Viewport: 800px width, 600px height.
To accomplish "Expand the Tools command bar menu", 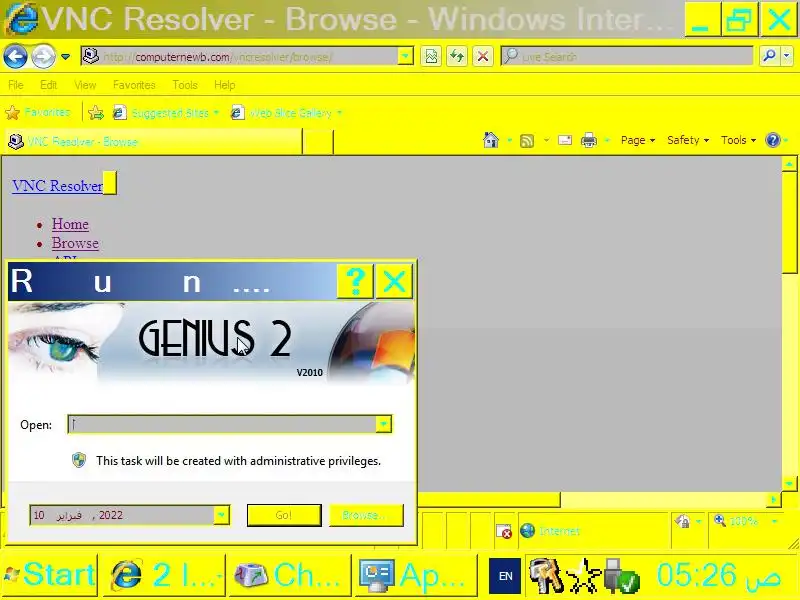I will [x=738, y=140].
